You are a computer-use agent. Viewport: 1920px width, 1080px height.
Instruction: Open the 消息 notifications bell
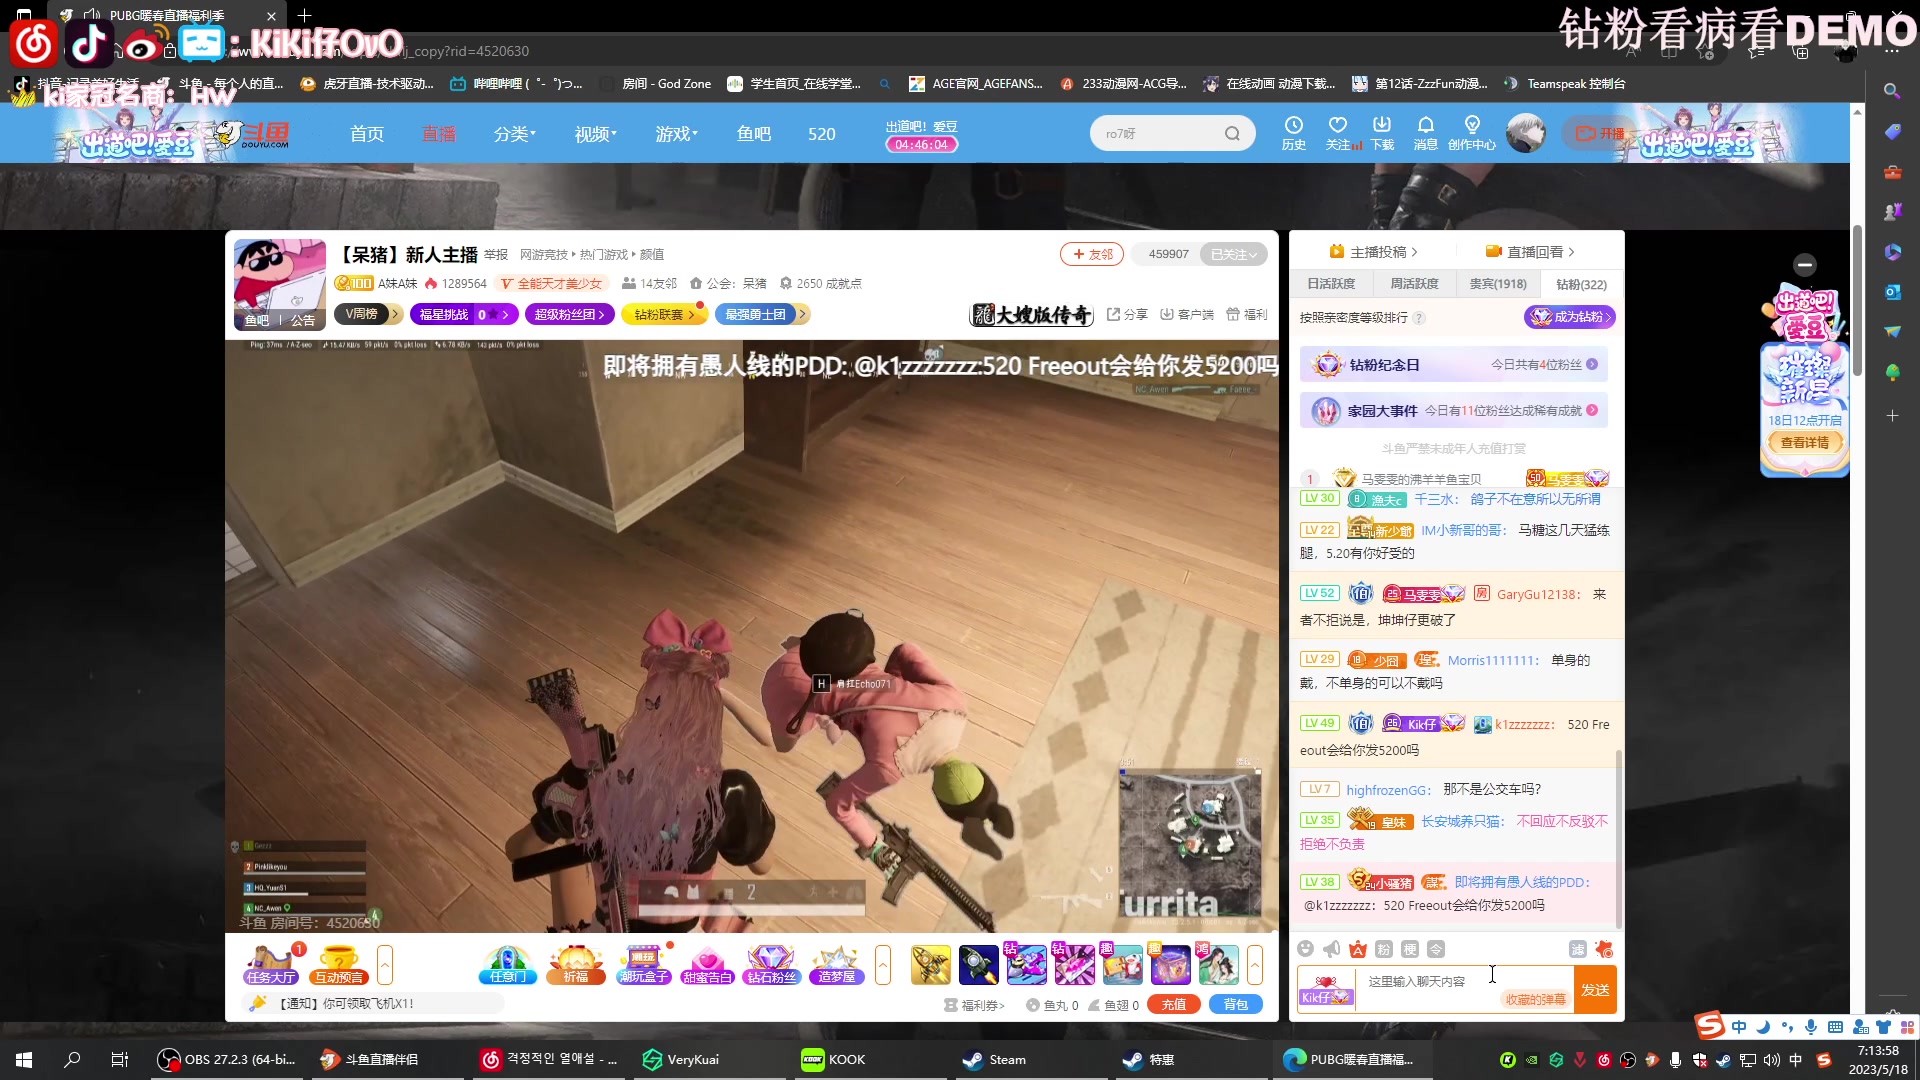click(x=1426, y=133)
